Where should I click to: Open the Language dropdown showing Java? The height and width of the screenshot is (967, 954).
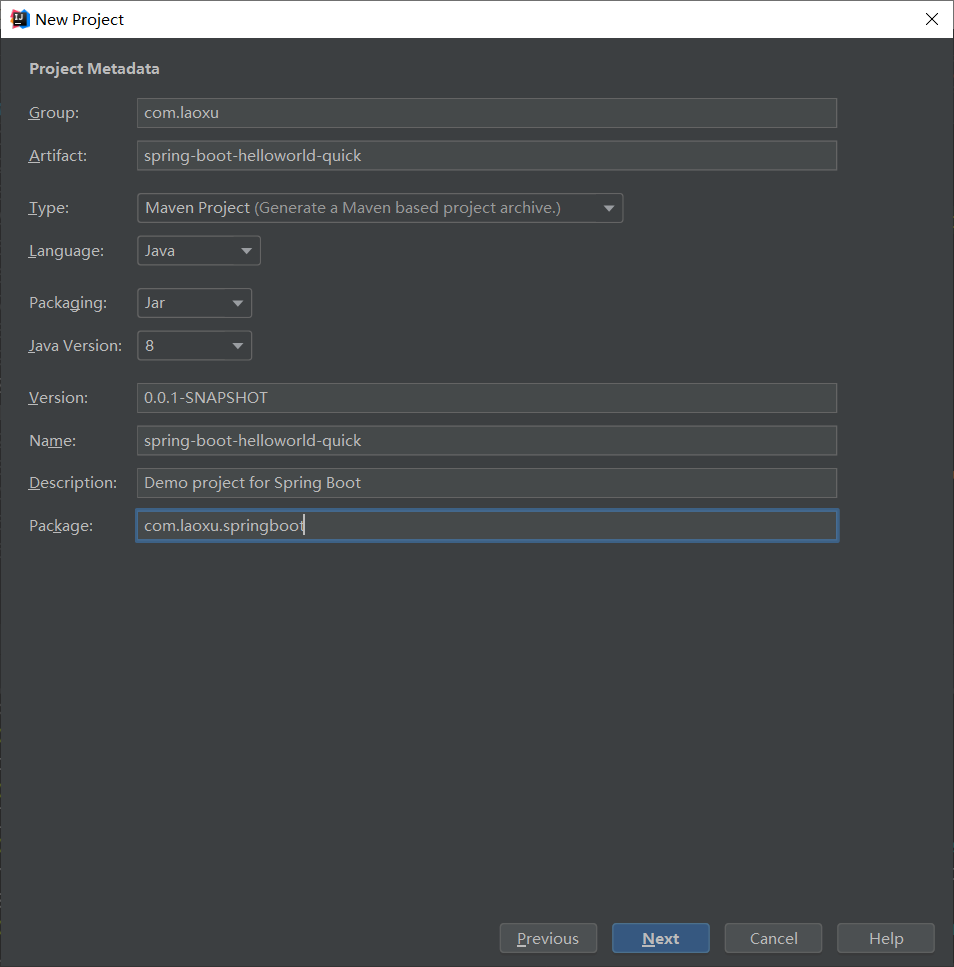tap(199, 250)
